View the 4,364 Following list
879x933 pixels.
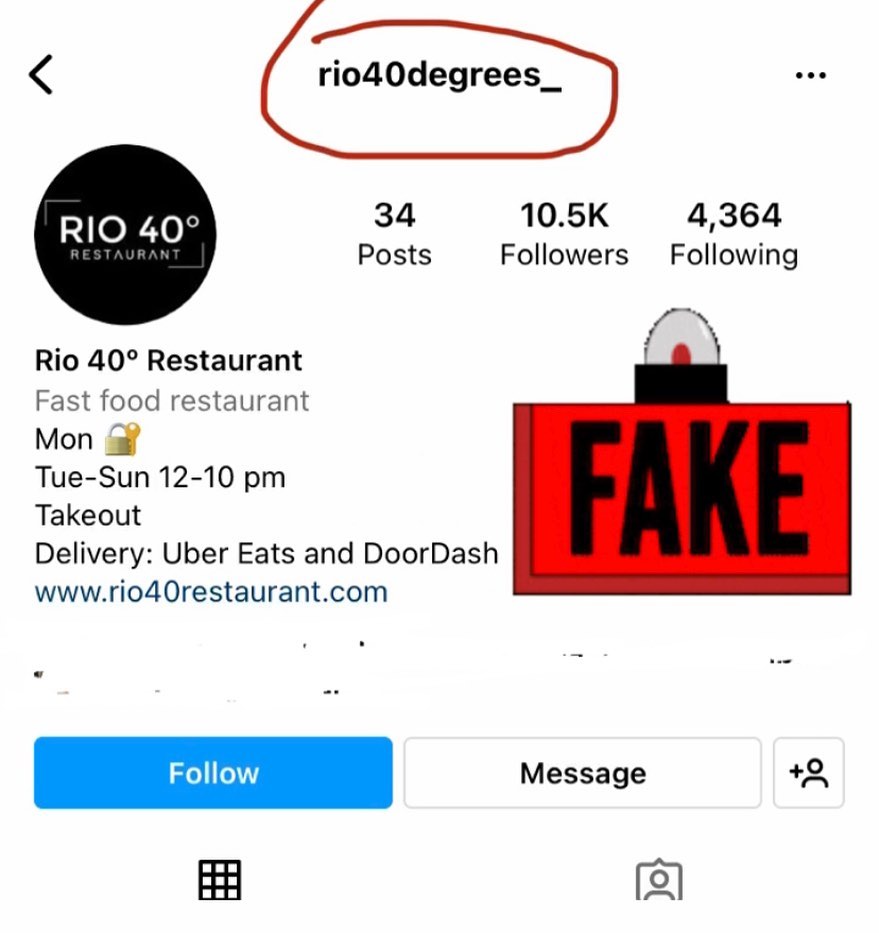pyautogui.click(x=734, y=234)
